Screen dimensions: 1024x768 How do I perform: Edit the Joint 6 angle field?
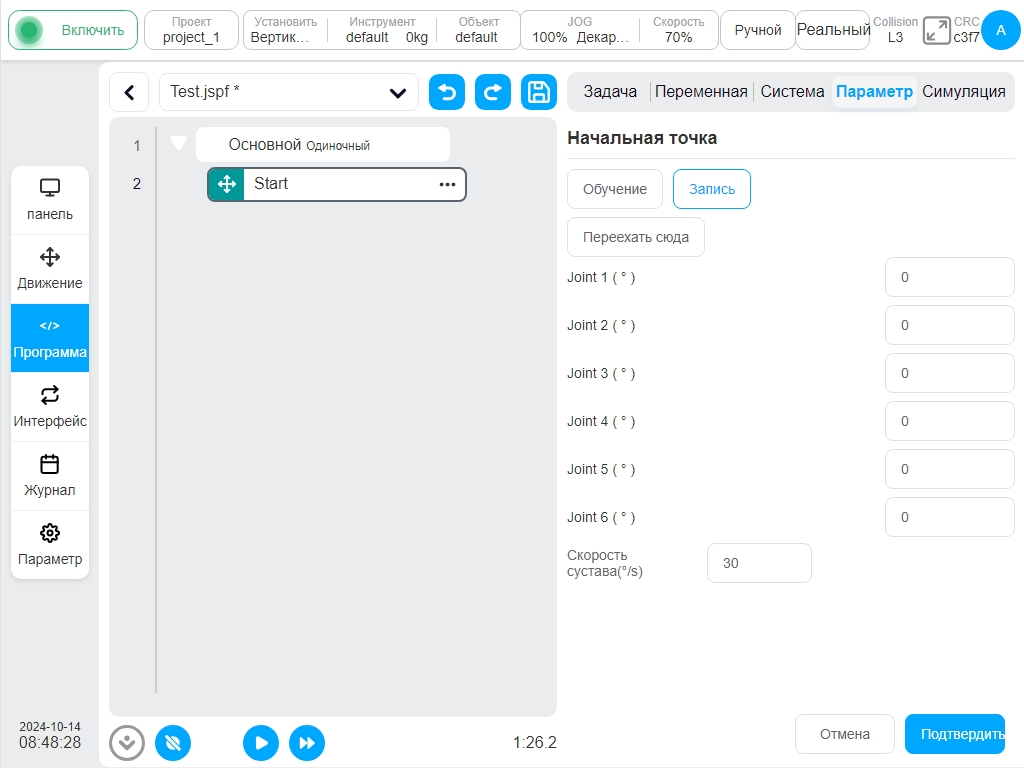point(950,517)
